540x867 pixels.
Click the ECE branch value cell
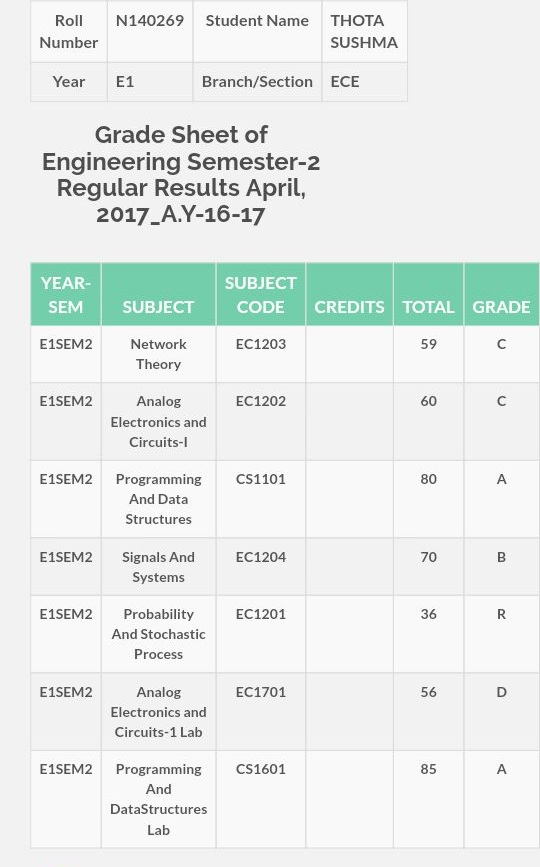[364, 81]
